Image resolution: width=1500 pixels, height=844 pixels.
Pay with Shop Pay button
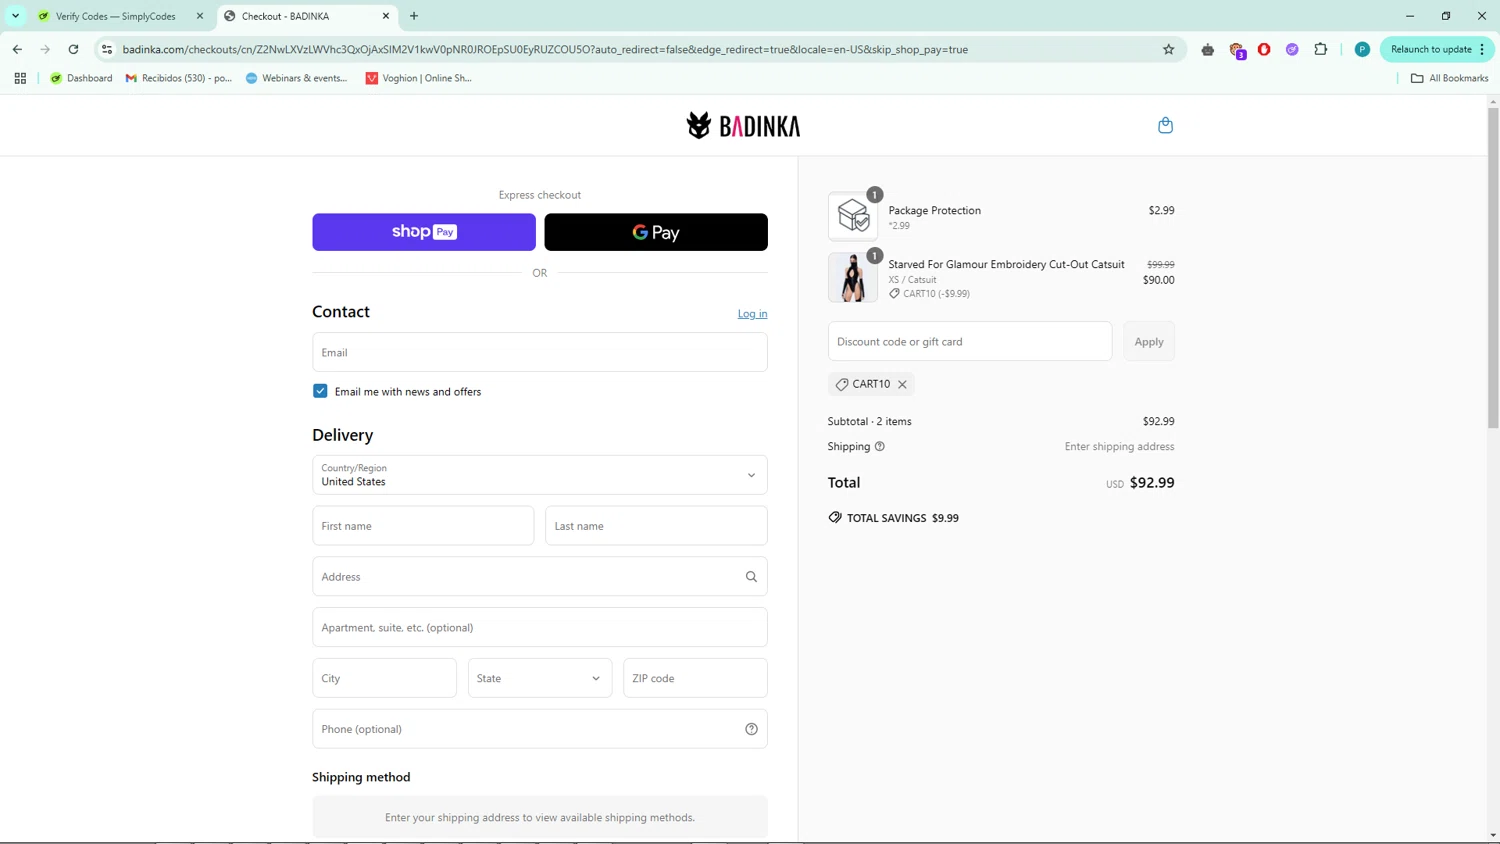coord(424,232)
